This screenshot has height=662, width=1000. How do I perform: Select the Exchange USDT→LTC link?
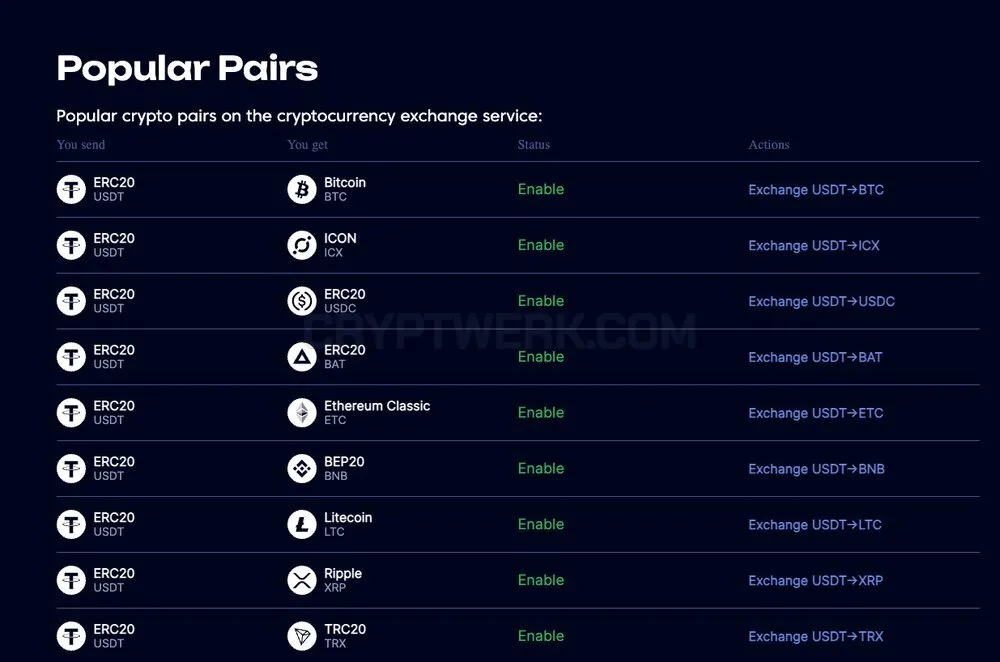tap(815, 524)
